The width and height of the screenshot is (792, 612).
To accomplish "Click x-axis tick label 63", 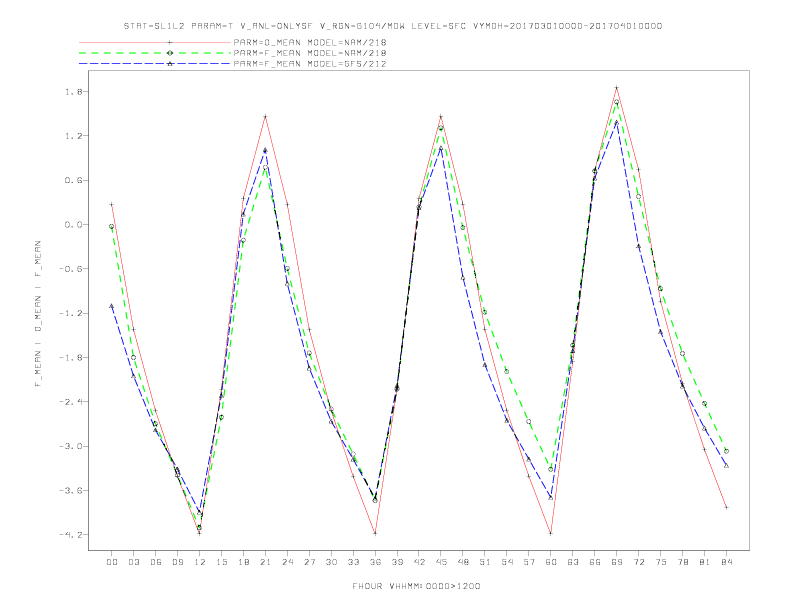I will (573, 562).
